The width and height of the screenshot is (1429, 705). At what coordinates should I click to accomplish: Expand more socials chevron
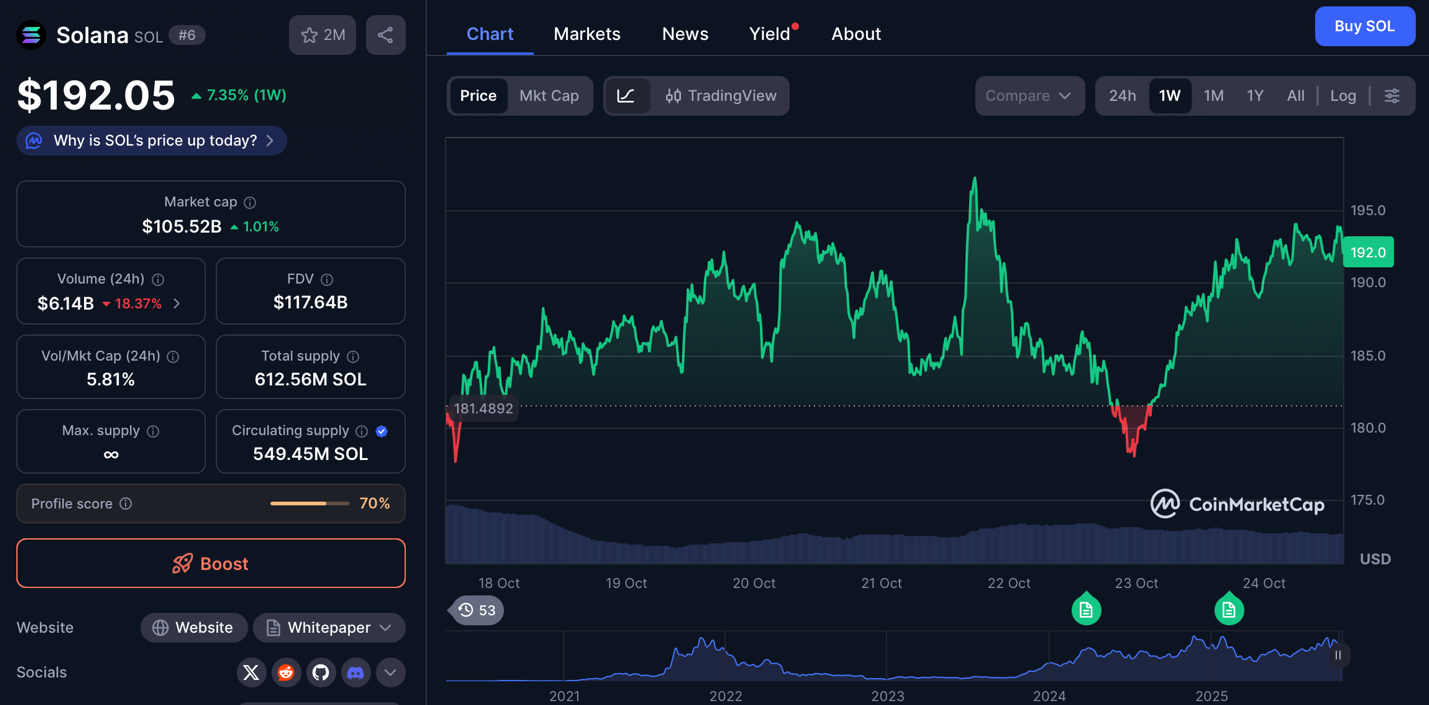(x=390, y=672)
